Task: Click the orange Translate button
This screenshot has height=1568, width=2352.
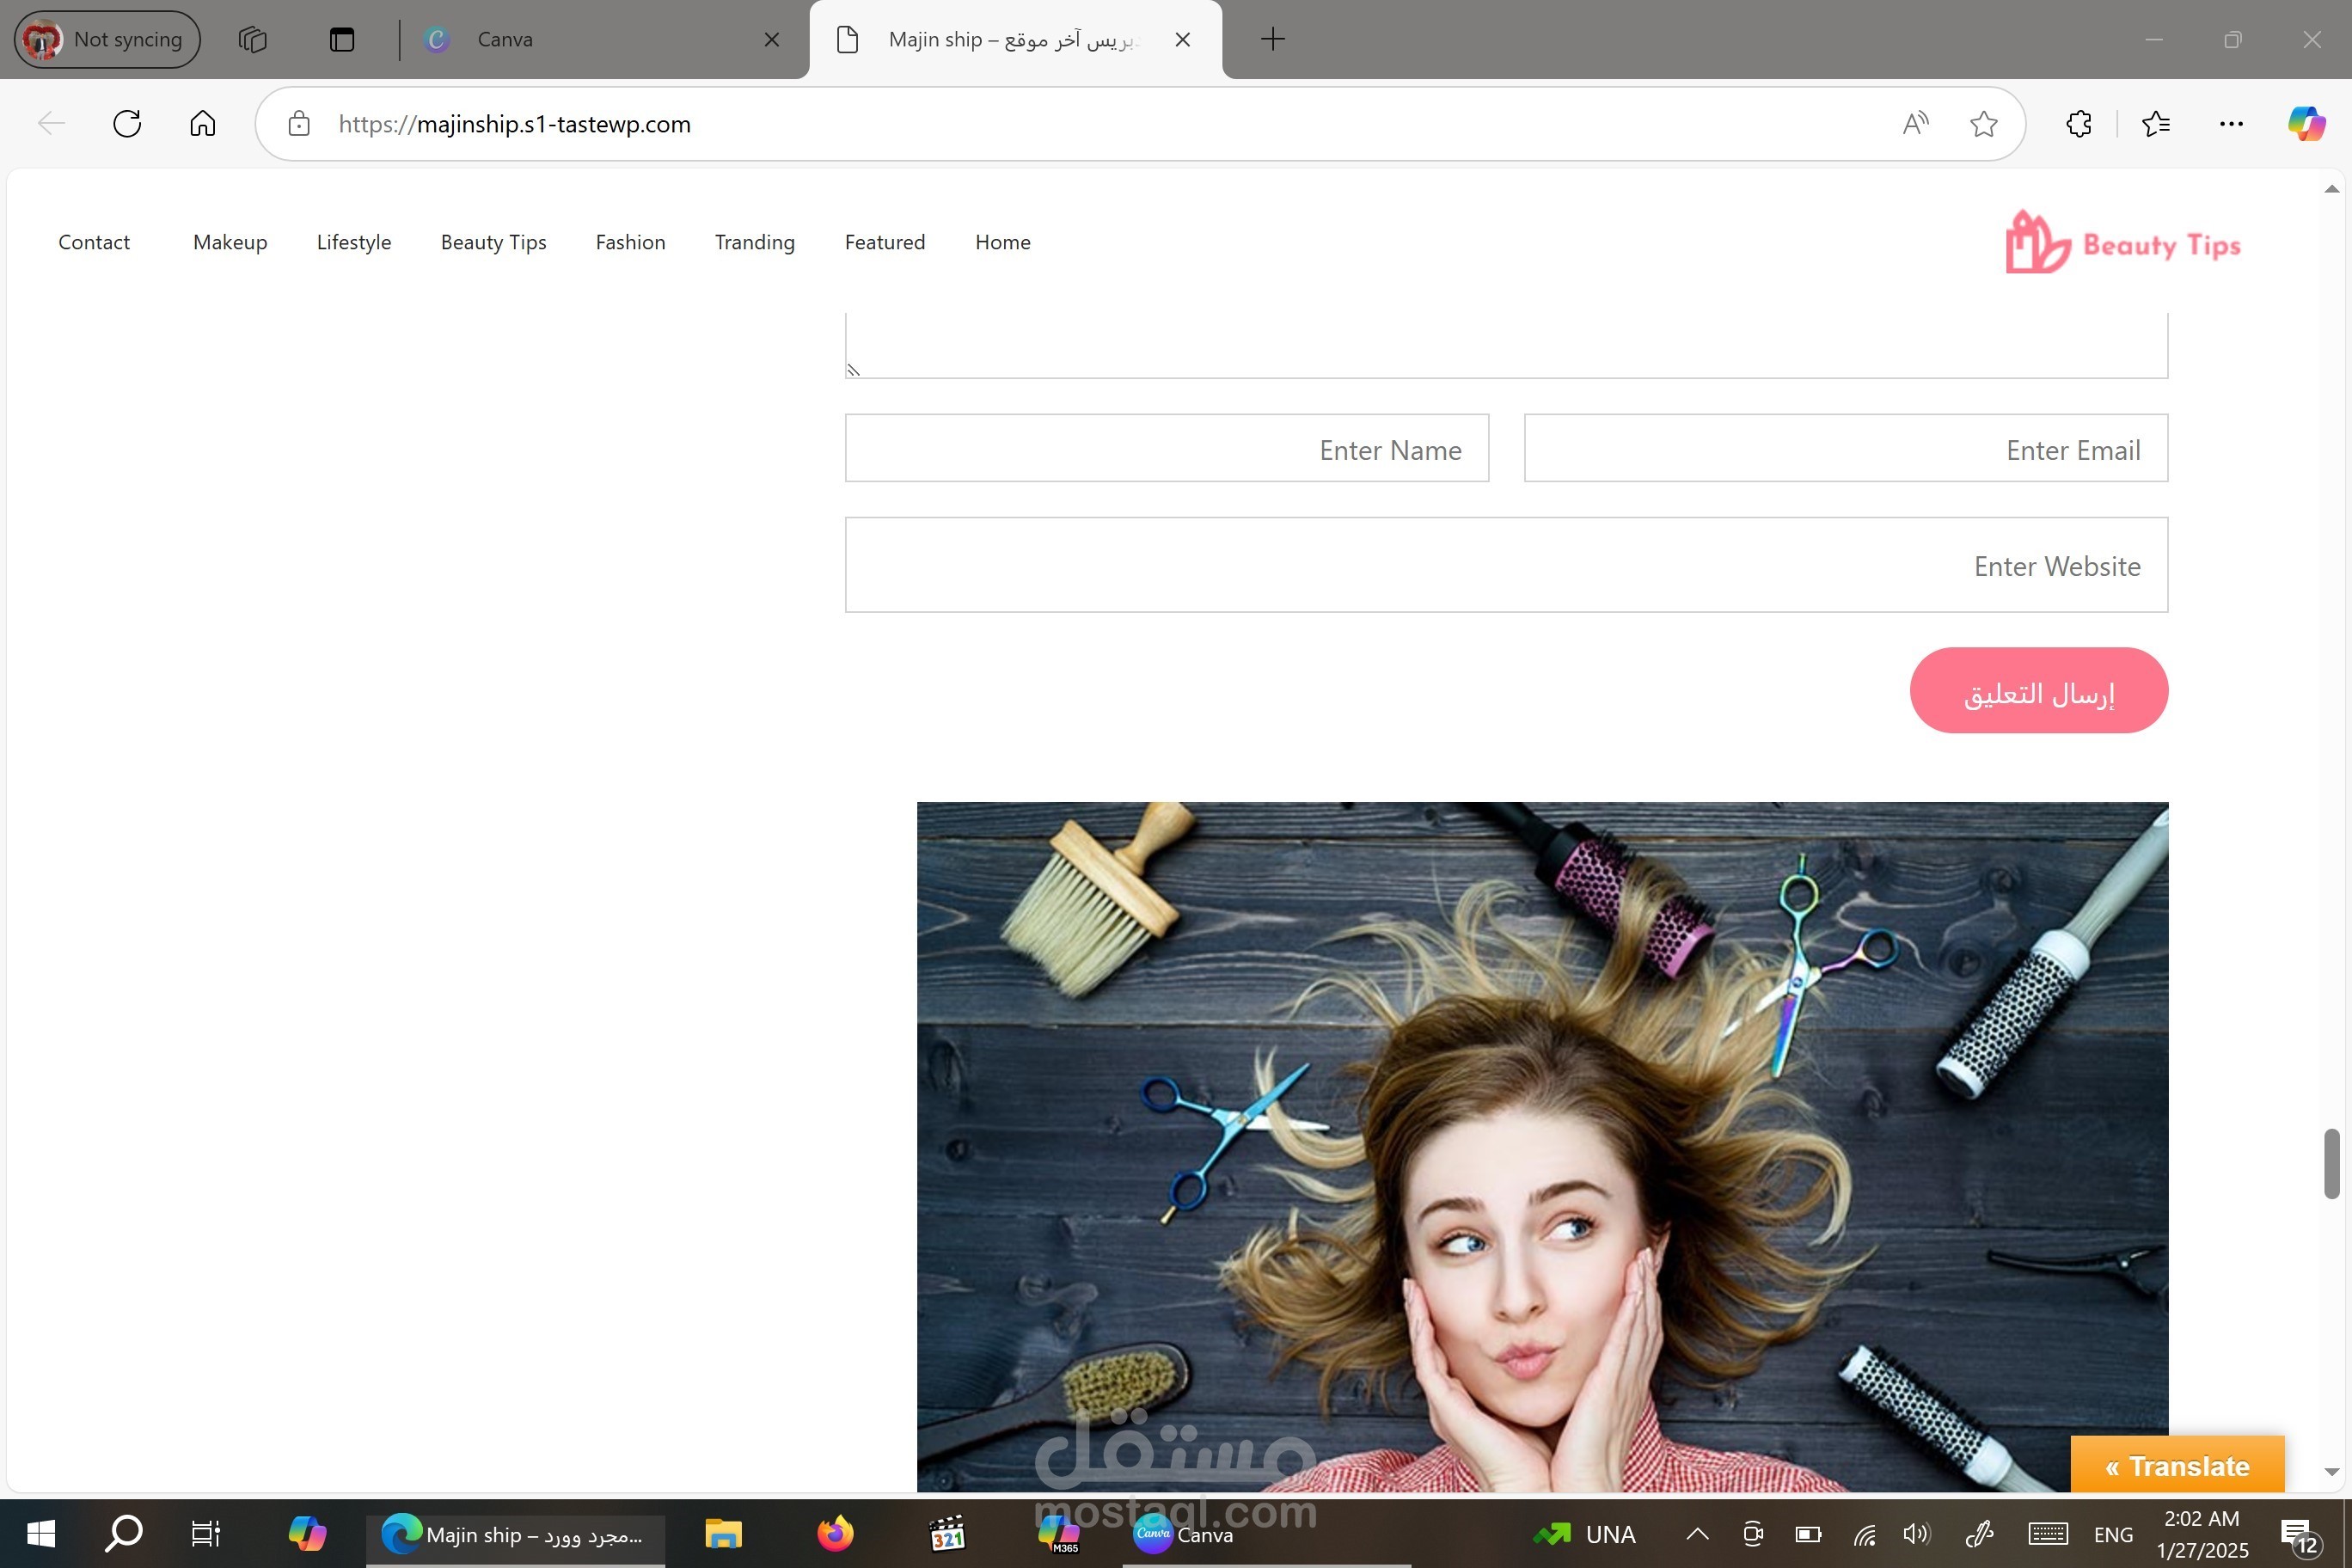Action: 2177,1465
